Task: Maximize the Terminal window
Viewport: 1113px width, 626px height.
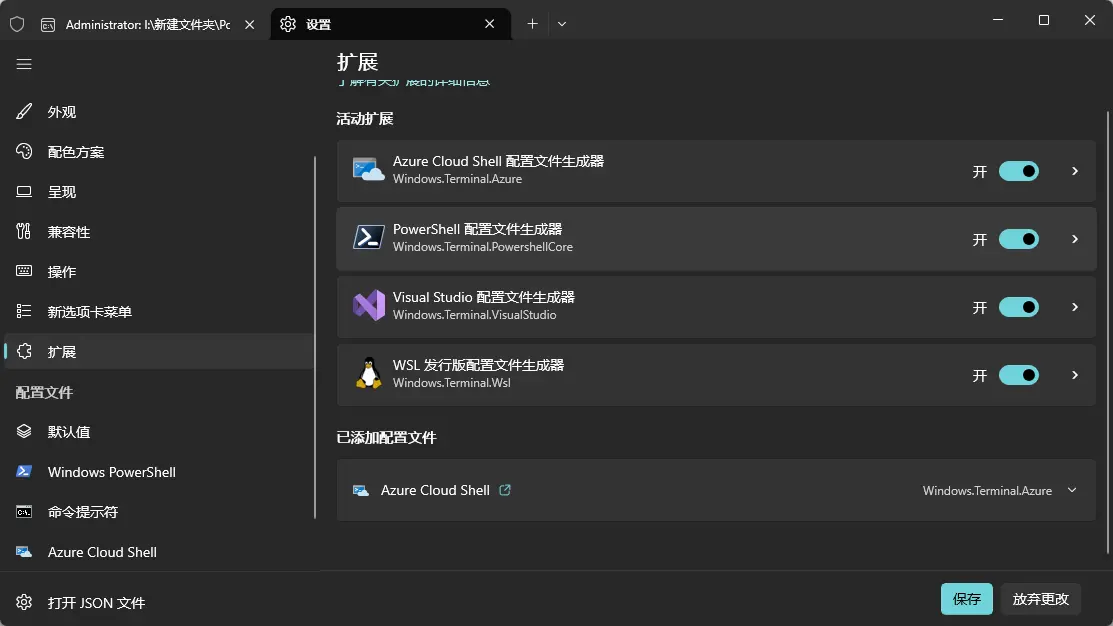Action: 1043,20
